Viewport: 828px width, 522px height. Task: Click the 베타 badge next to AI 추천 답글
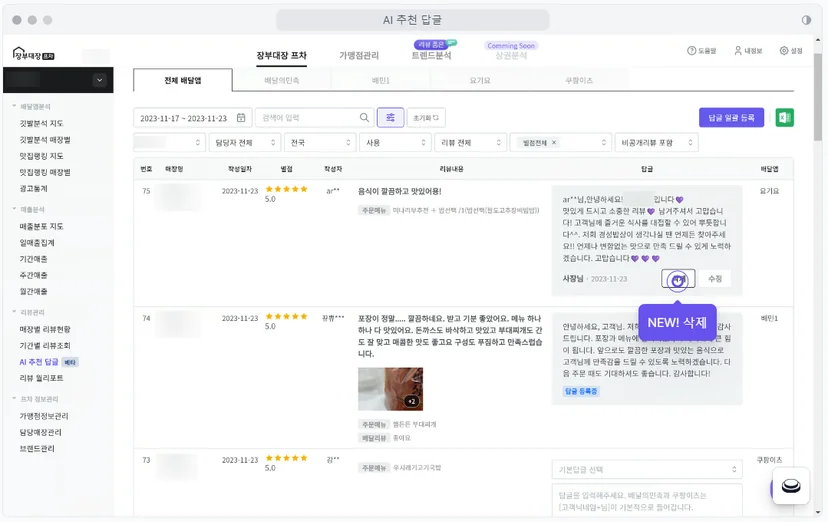[70, 362]
